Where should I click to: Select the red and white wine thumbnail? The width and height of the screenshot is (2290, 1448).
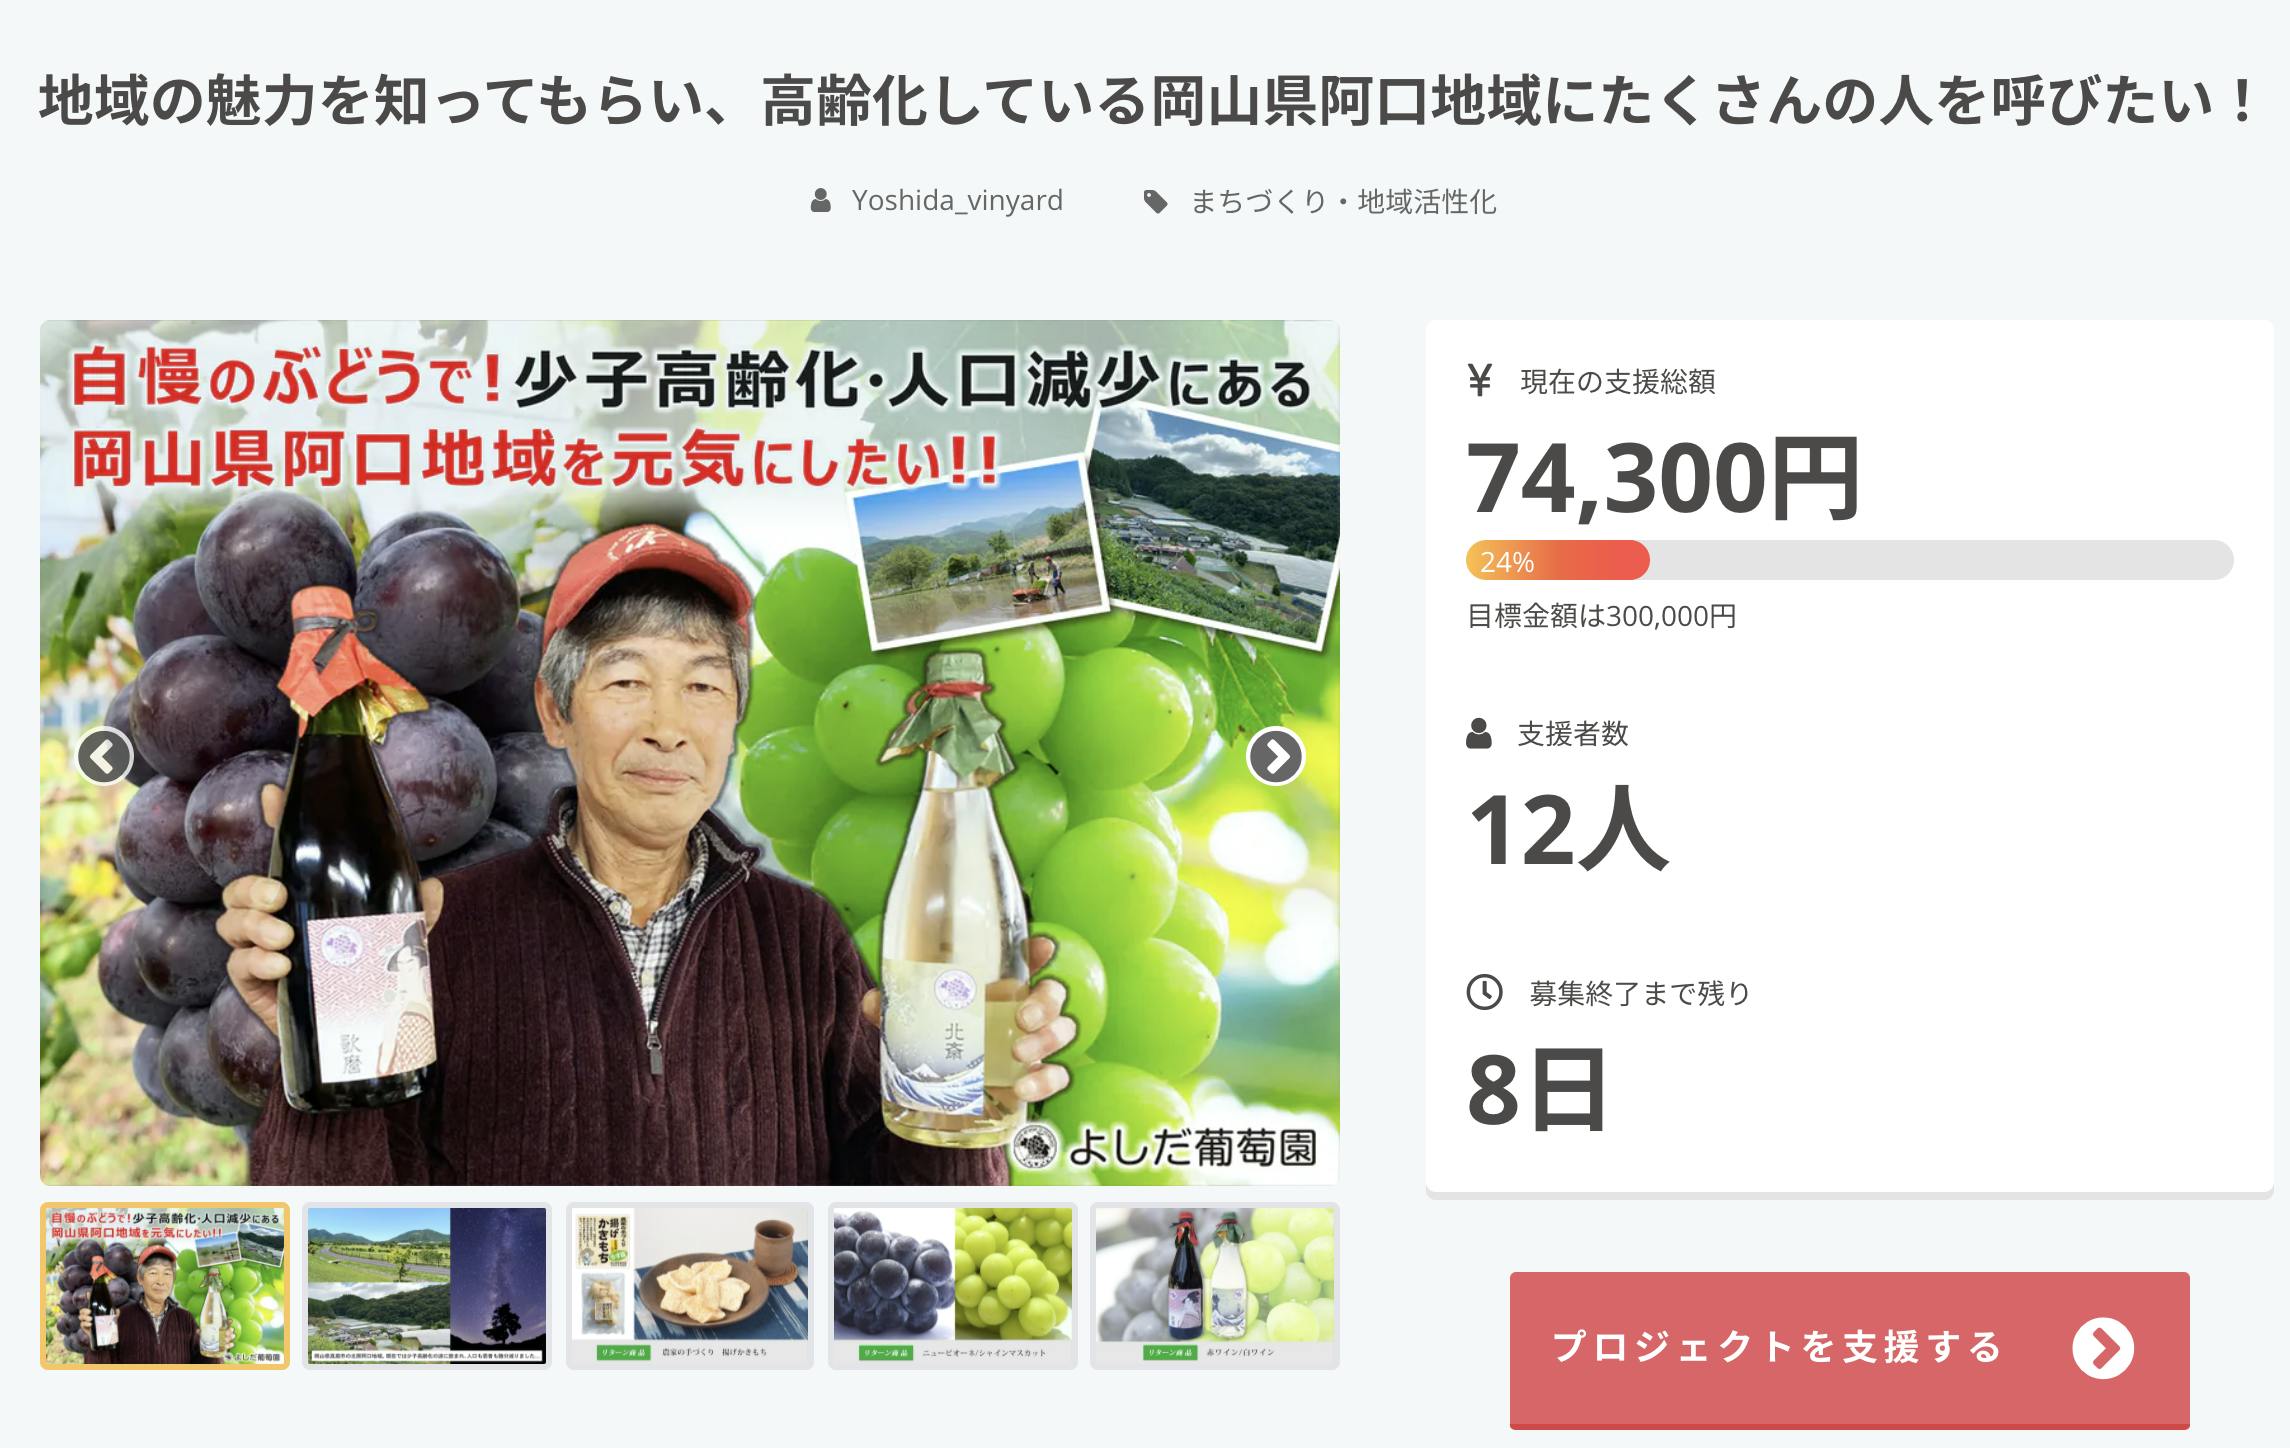coord(1215,1286)
